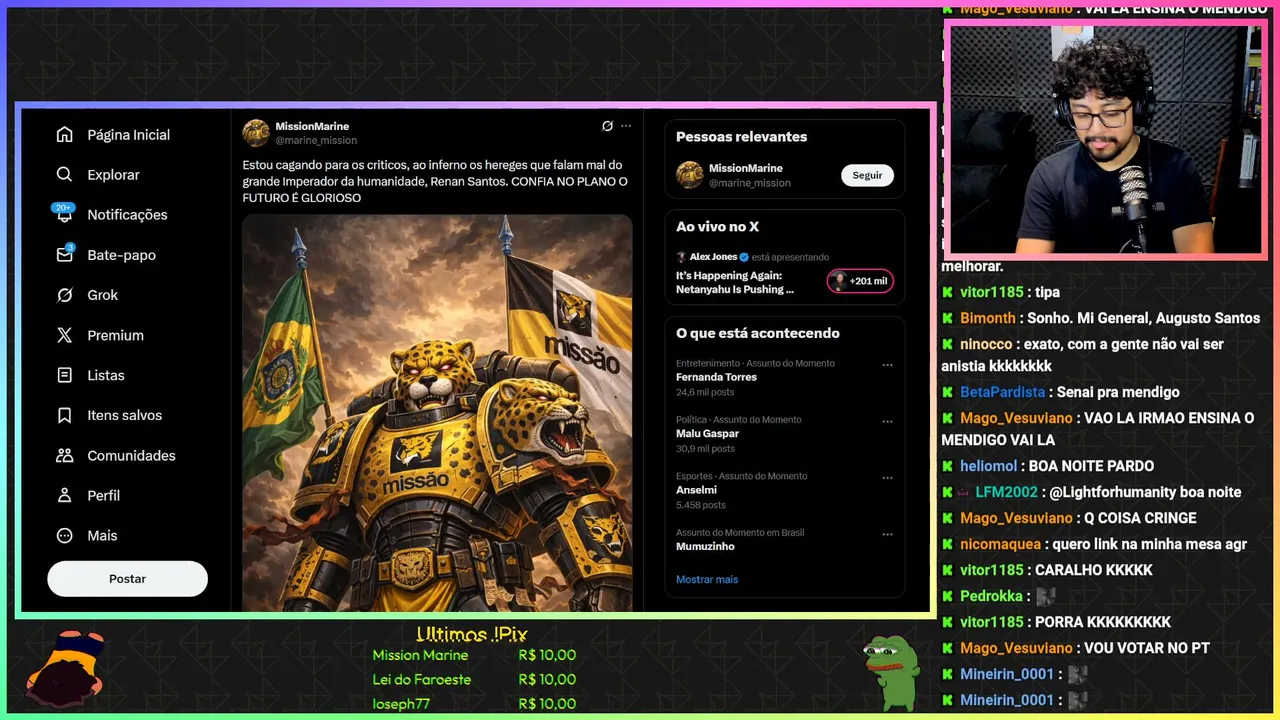The height and width of the screenshot is (720, 1280).
Task: Click the Kick badge beside vitor1185 tipa
Action: pyautogui.click(x=947, y=292)
